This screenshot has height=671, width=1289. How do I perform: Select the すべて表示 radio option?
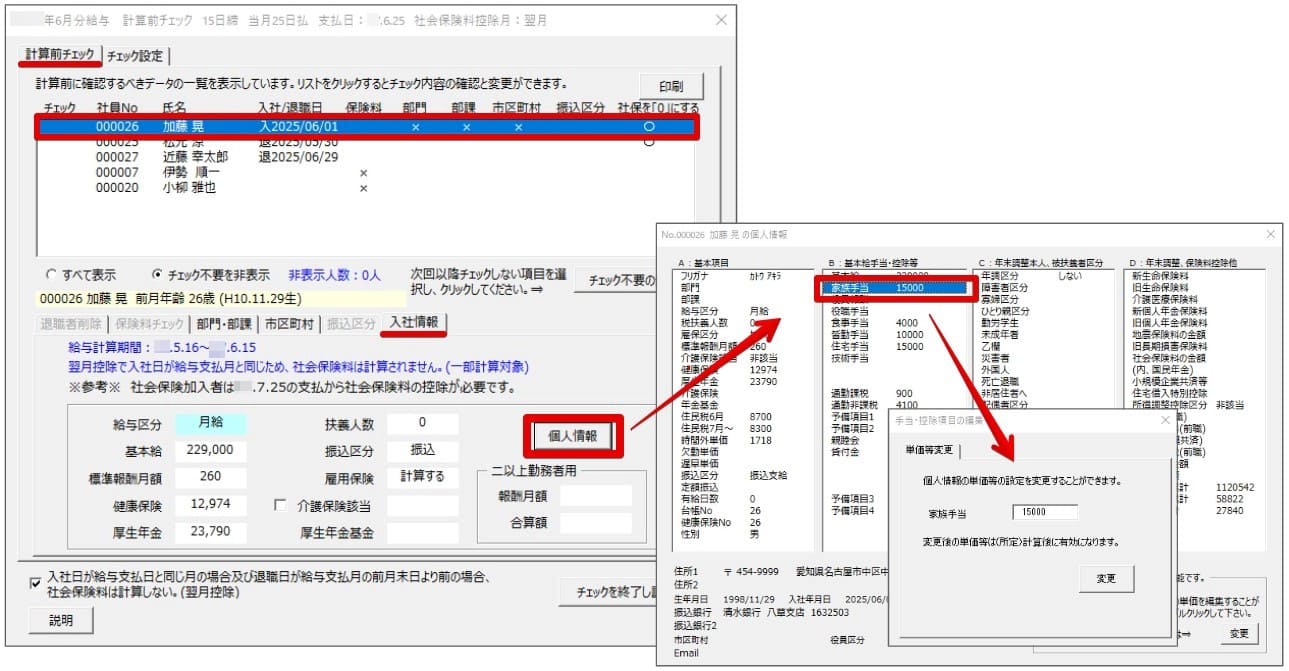(50, 275)
